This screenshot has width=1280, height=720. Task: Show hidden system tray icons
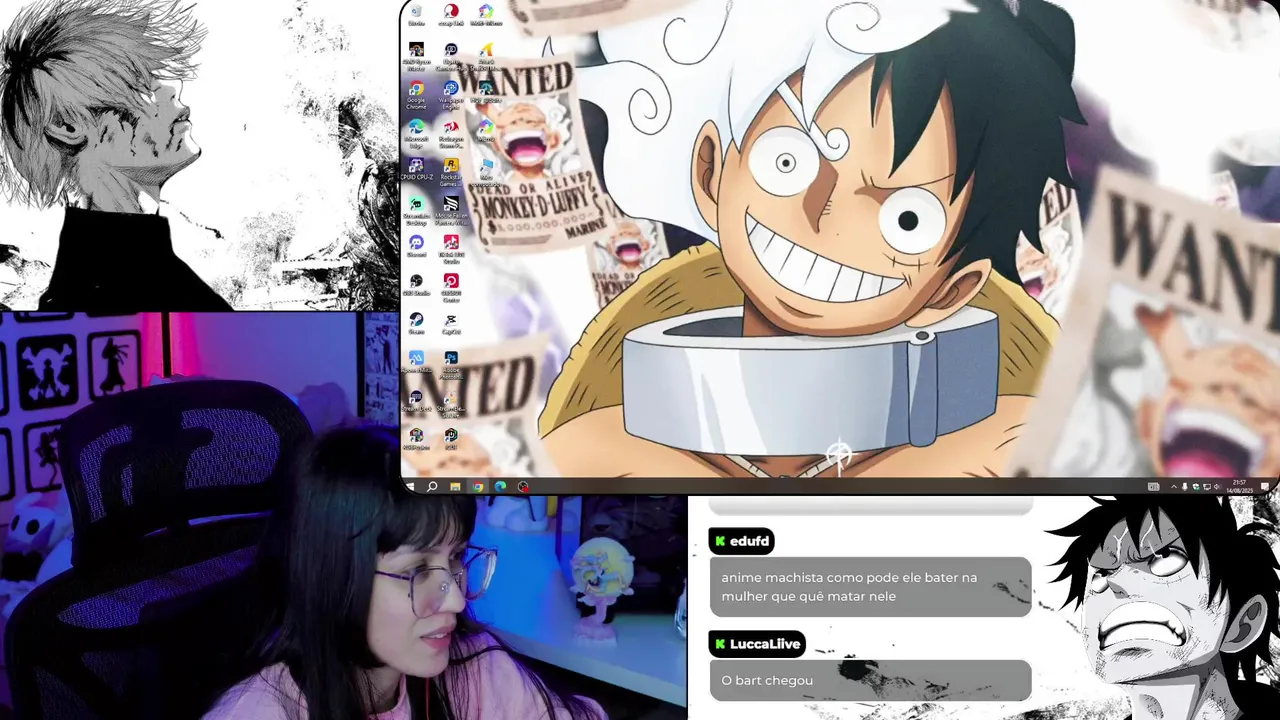coord(1174,487)
